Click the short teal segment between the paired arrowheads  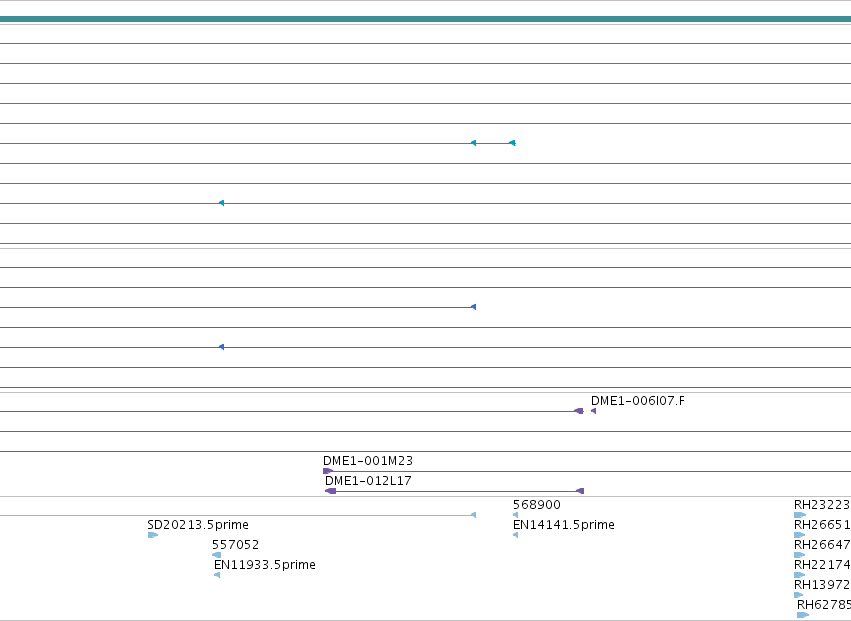[x=493, y=143]
